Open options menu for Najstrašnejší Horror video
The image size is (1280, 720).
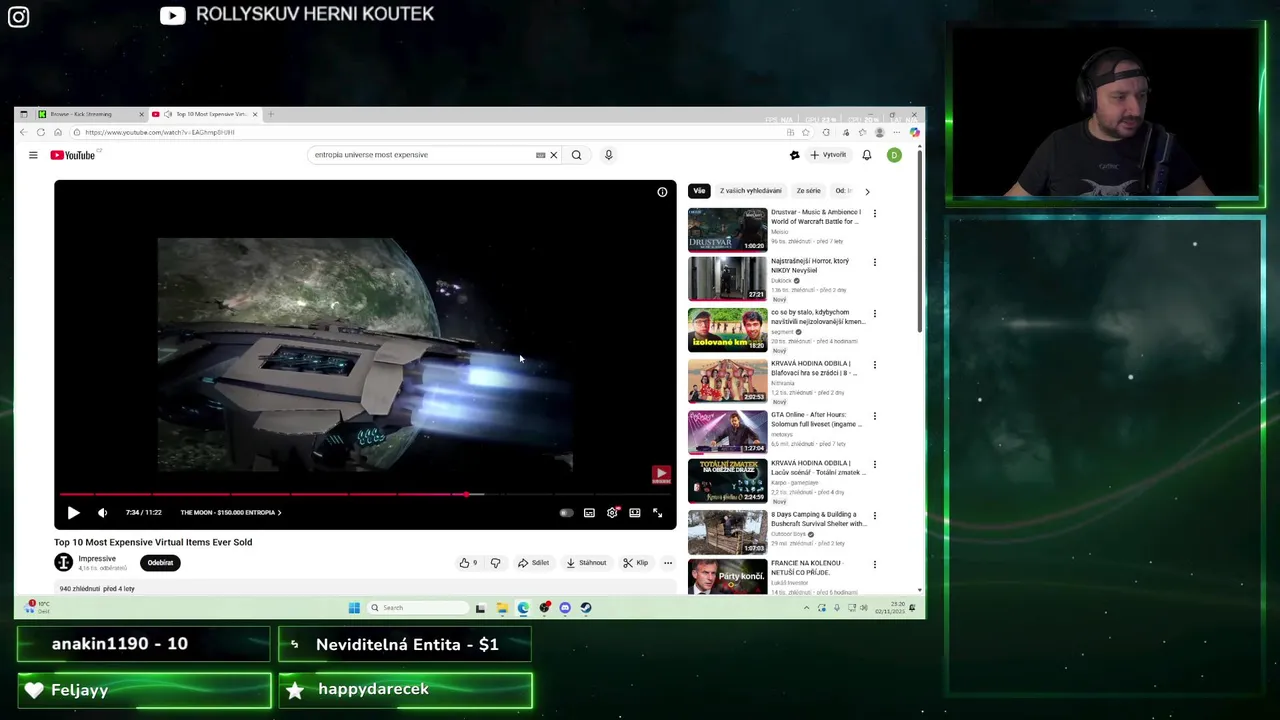tap(875, 262)
